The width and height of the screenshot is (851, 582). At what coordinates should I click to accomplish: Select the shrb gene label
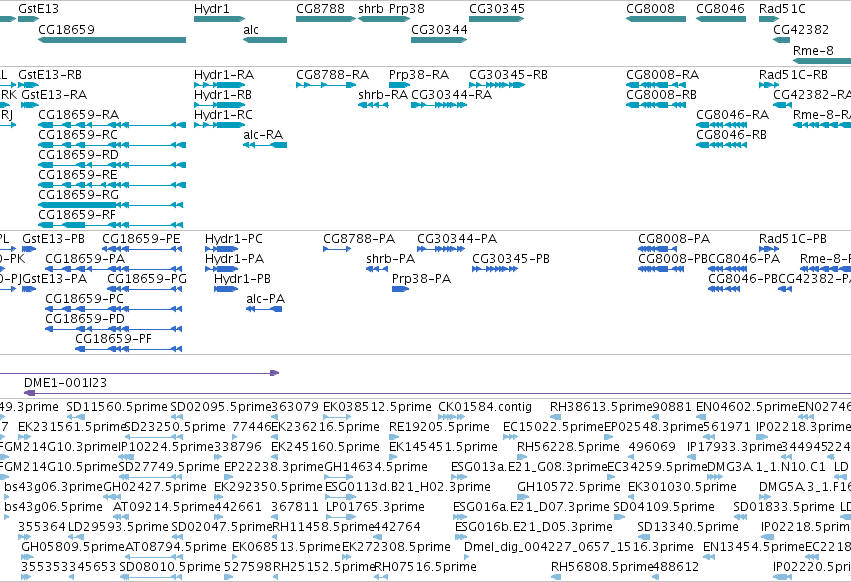371,9
